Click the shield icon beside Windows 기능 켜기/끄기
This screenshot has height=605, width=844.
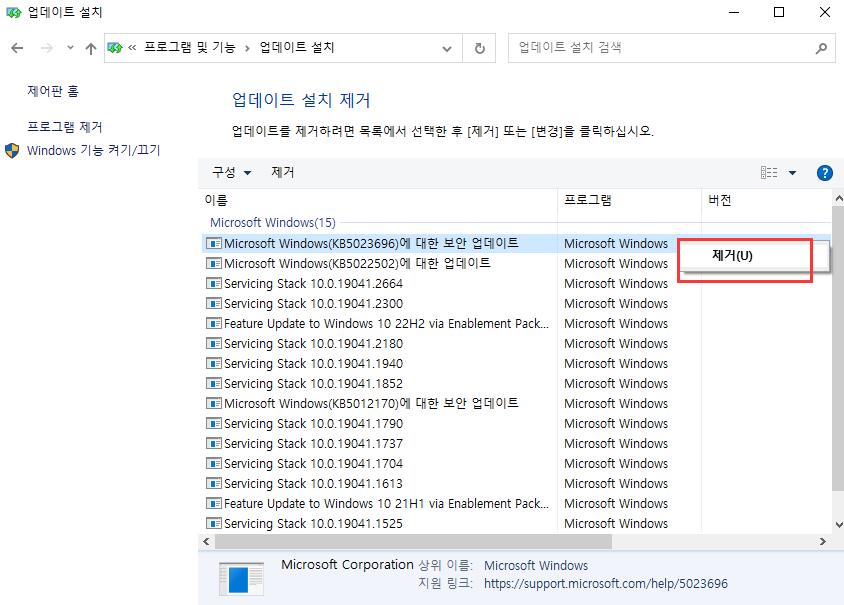[x=14, y=150]
